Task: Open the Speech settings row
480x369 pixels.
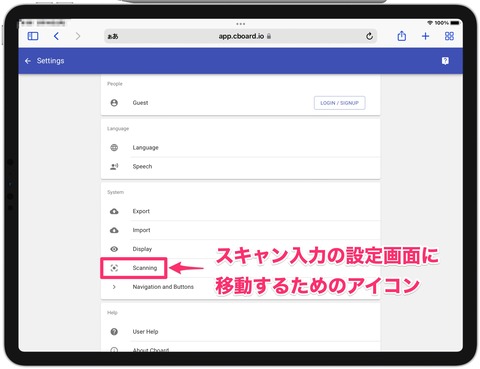Action: click(x=240, y=166)
